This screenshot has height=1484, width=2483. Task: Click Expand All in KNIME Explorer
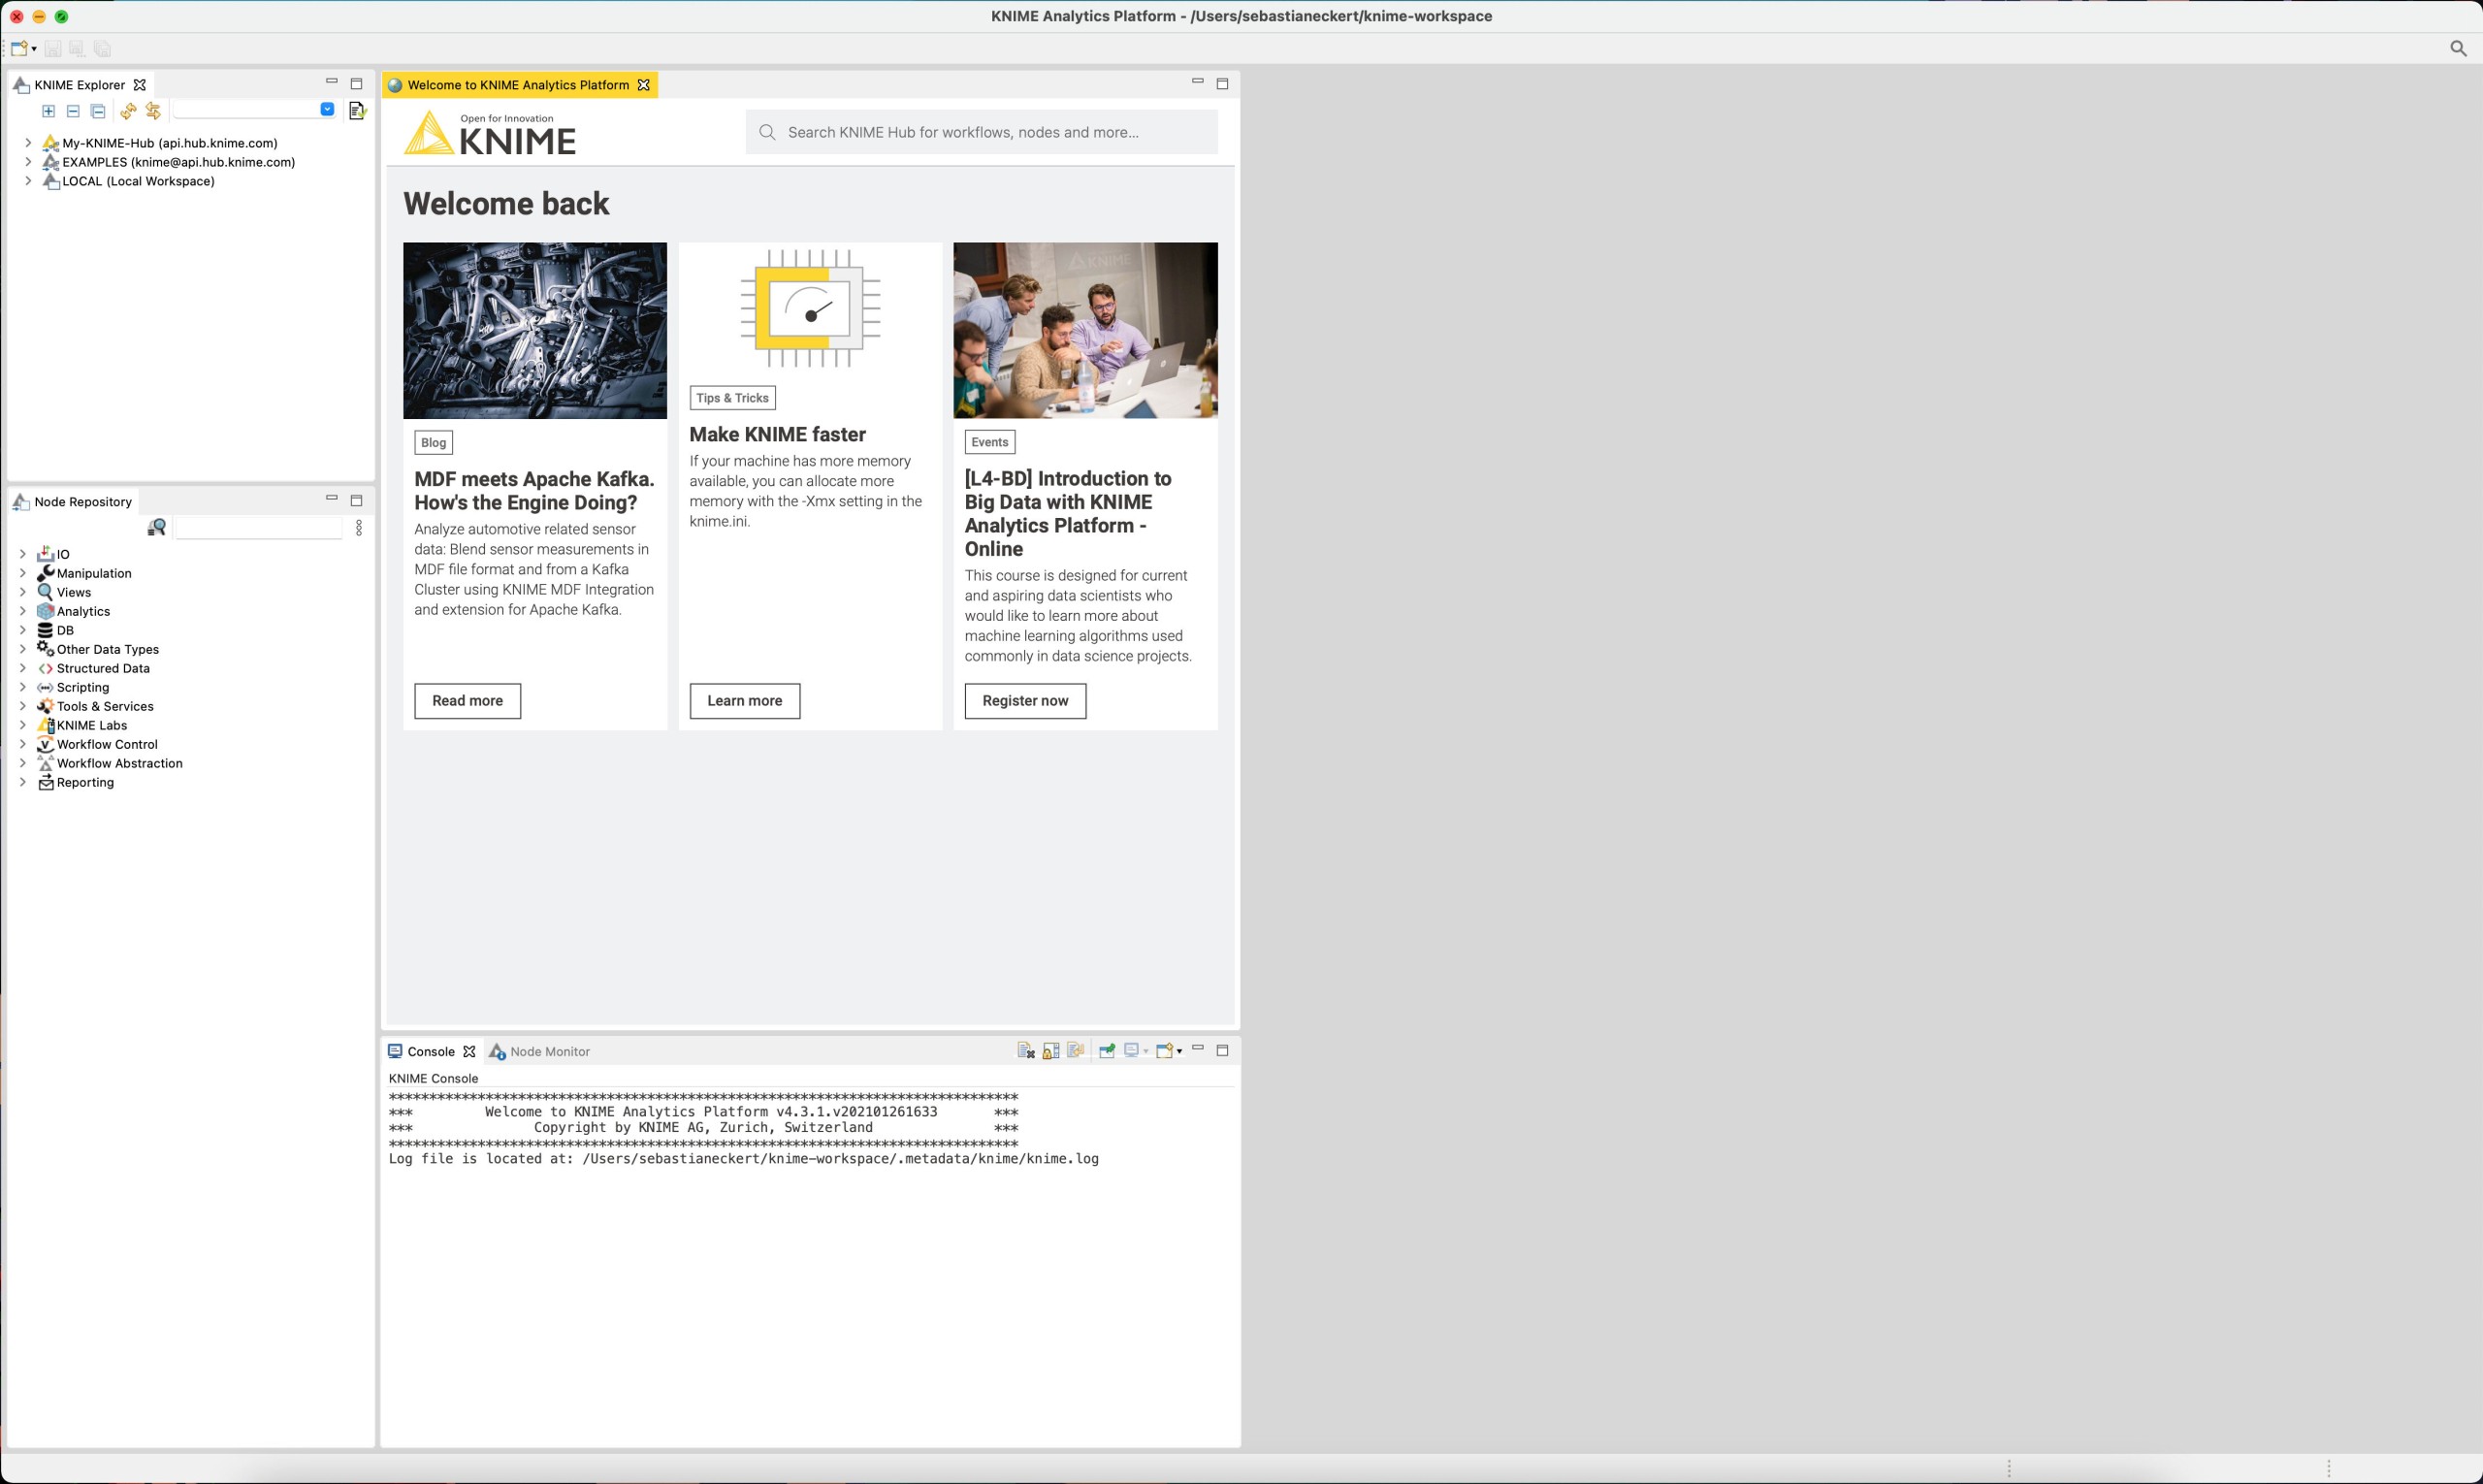click(x=48, y=111)
